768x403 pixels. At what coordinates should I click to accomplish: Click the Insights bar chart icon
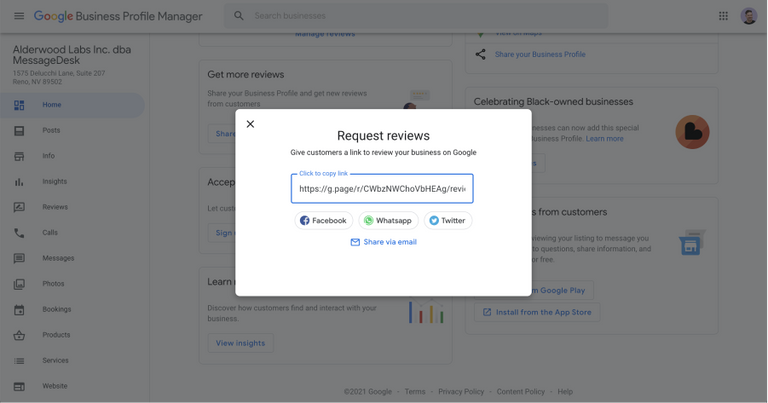click(19, 182)
